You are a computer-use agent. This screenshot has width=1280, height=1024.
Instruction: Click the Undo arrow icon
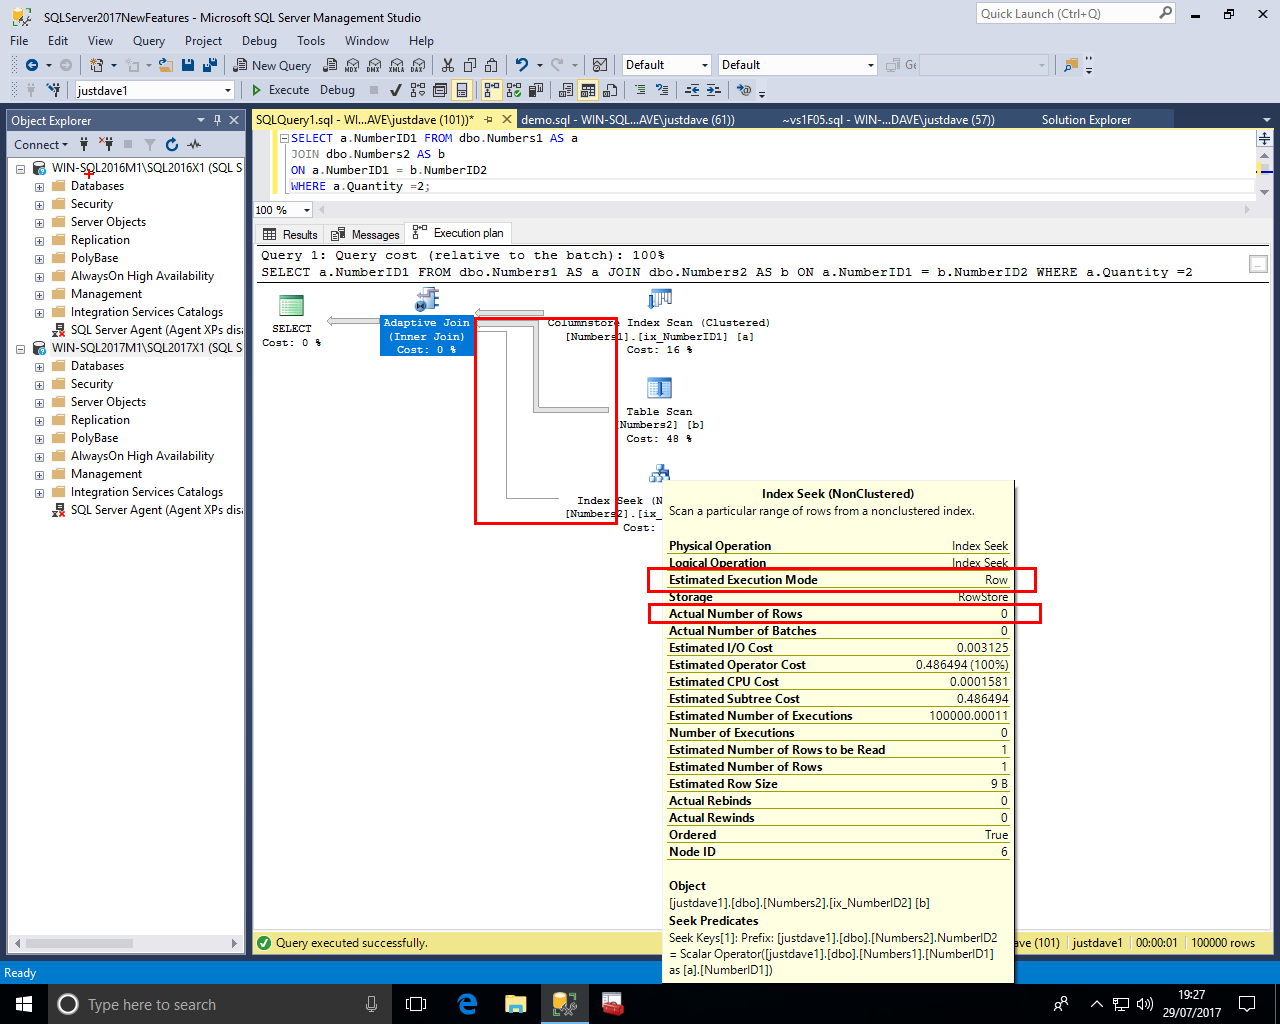(521, 65)
